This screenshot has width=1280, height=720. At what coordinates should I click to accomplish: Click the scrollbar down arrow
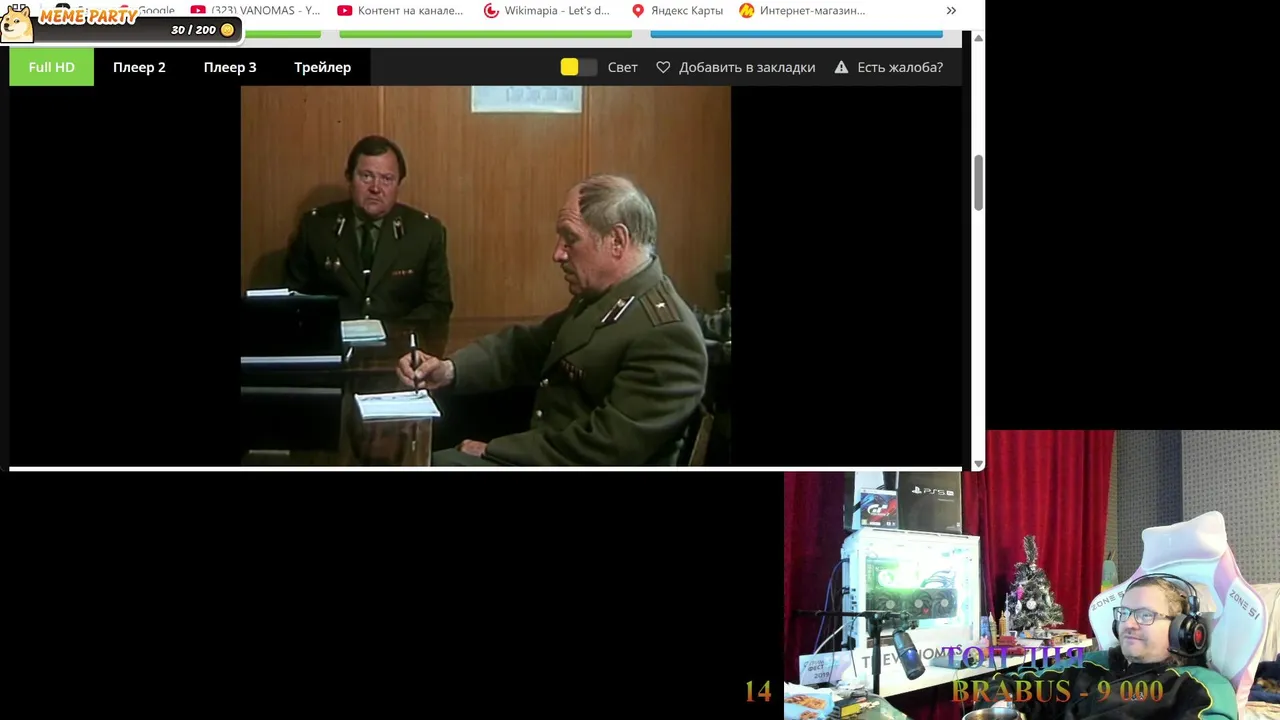[x=978, y=464]
